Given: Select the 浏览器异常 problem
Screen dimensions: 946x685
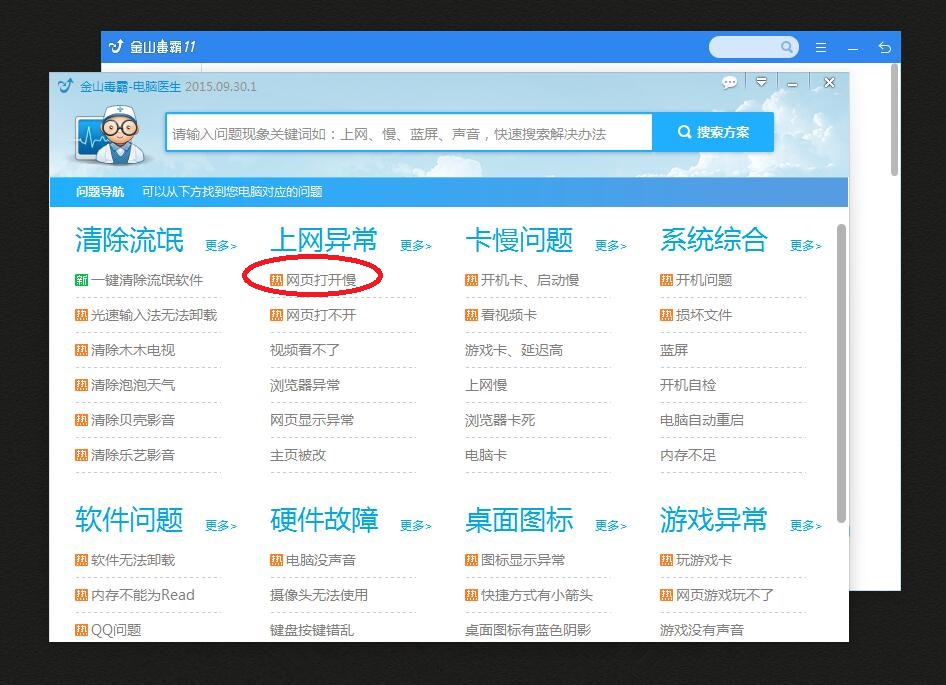Looking at the screenshot, I should tap(305, 385).
